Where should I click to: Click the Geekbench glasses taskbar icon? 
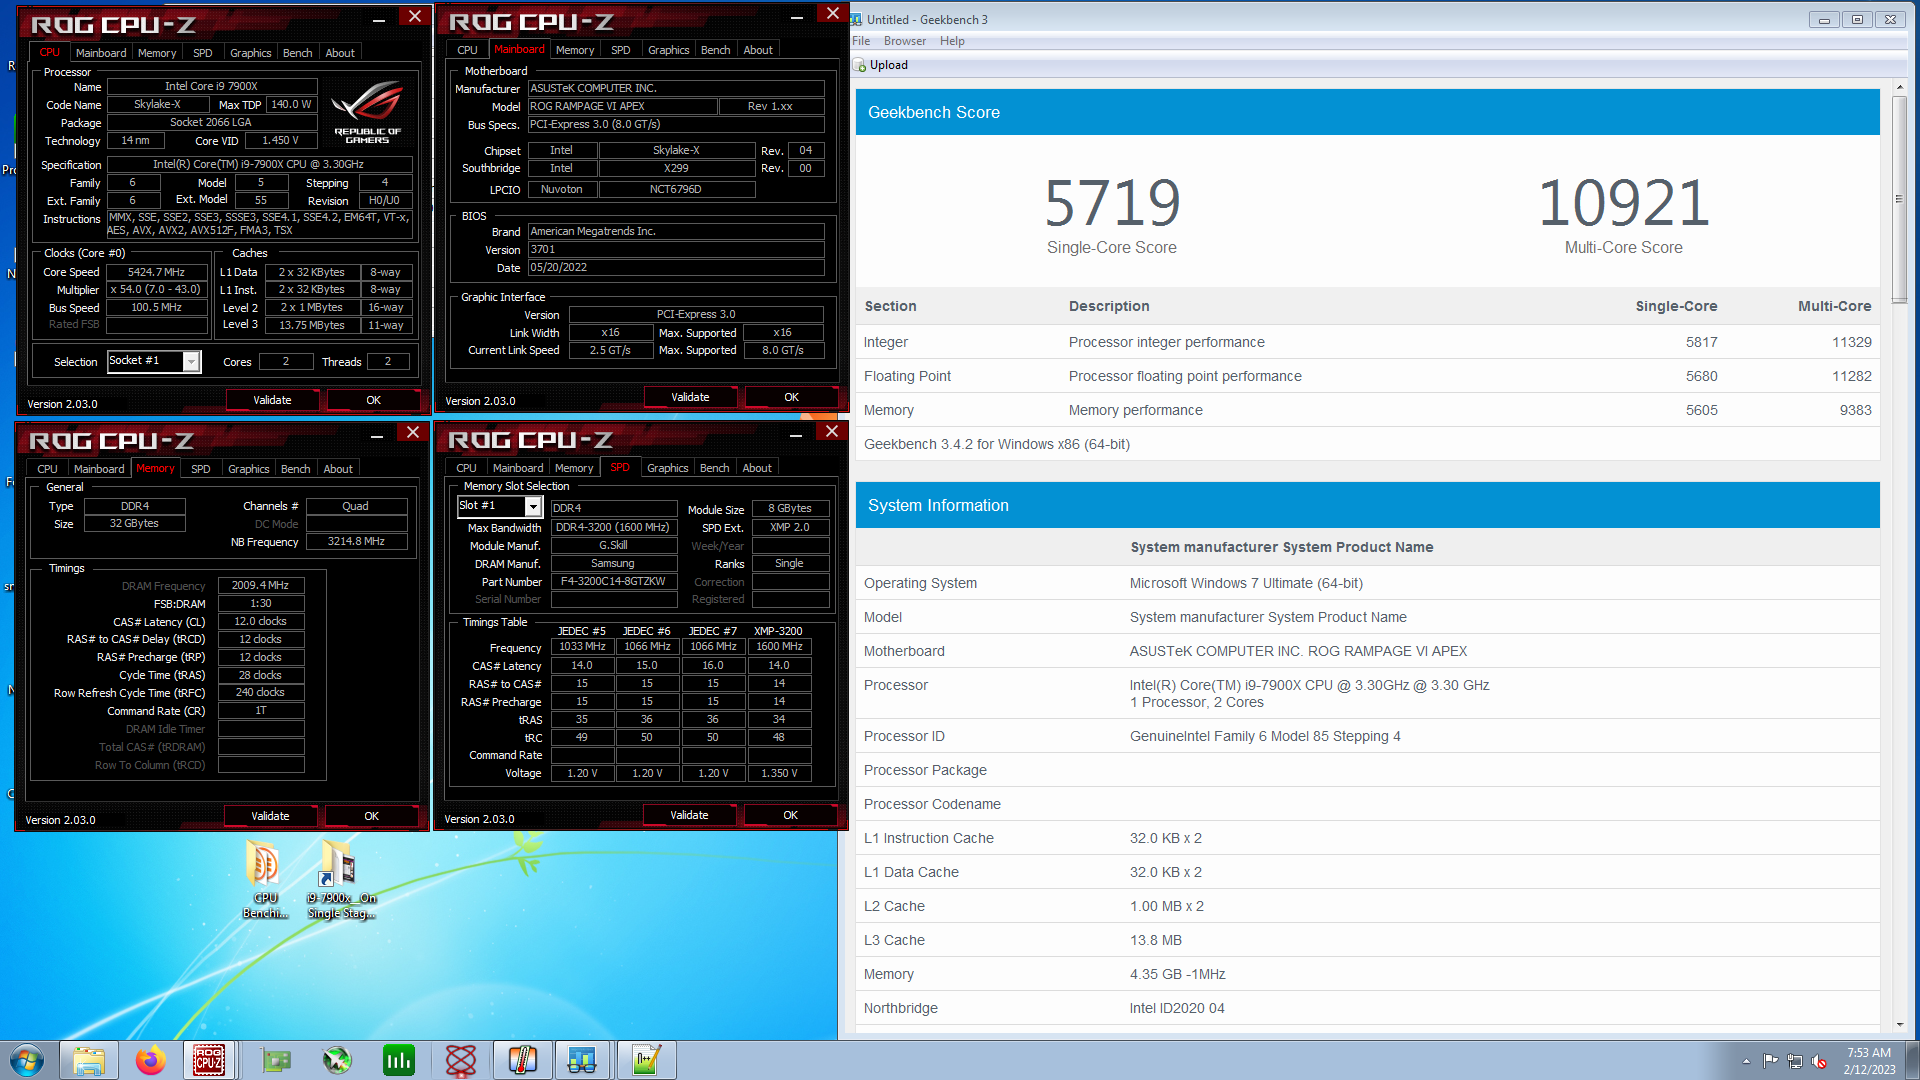coord(582,1060)
